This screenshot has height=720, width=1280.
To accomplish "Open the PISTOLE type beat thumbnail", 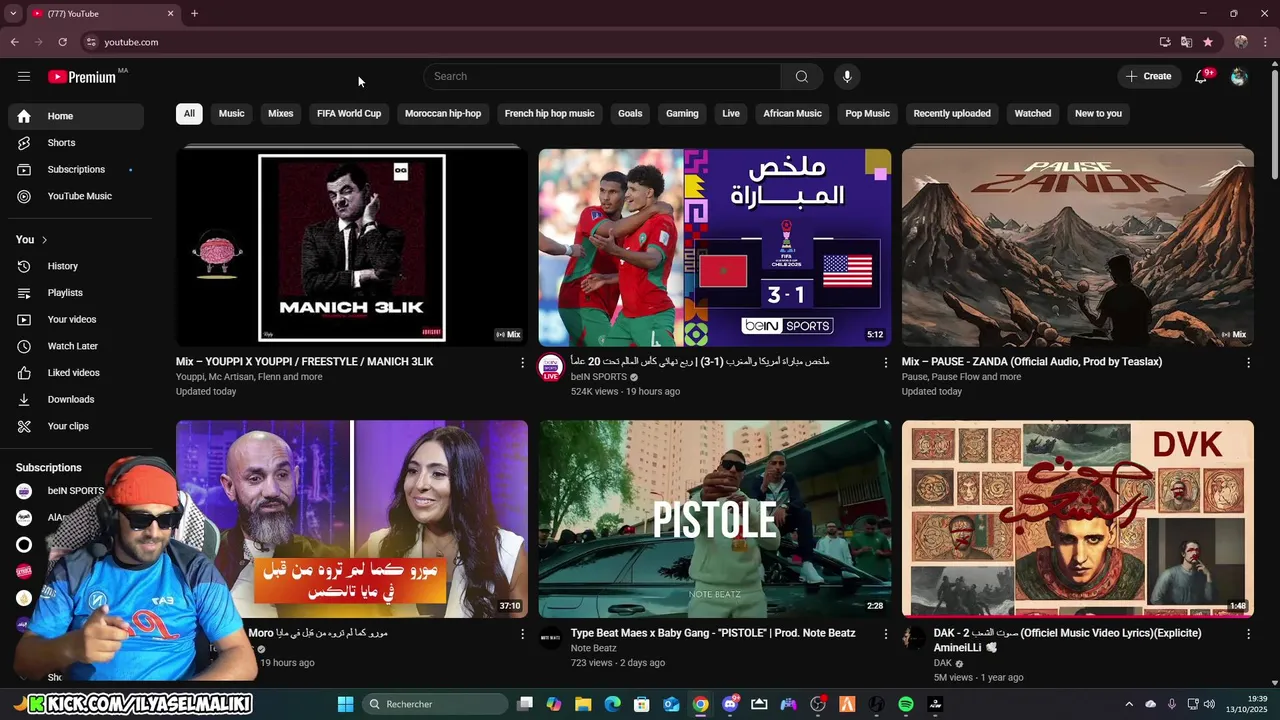I will click(x=715, y=519).
